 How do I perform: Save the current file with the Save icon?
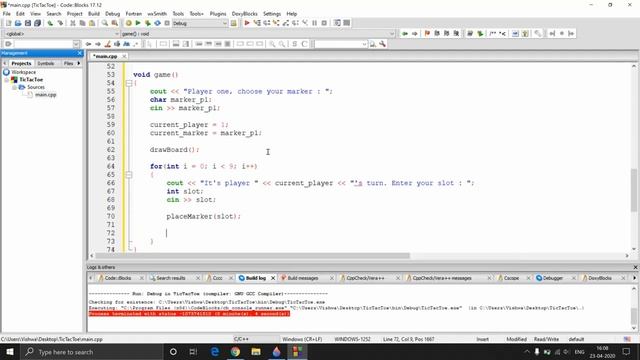[x=28, y=23]
